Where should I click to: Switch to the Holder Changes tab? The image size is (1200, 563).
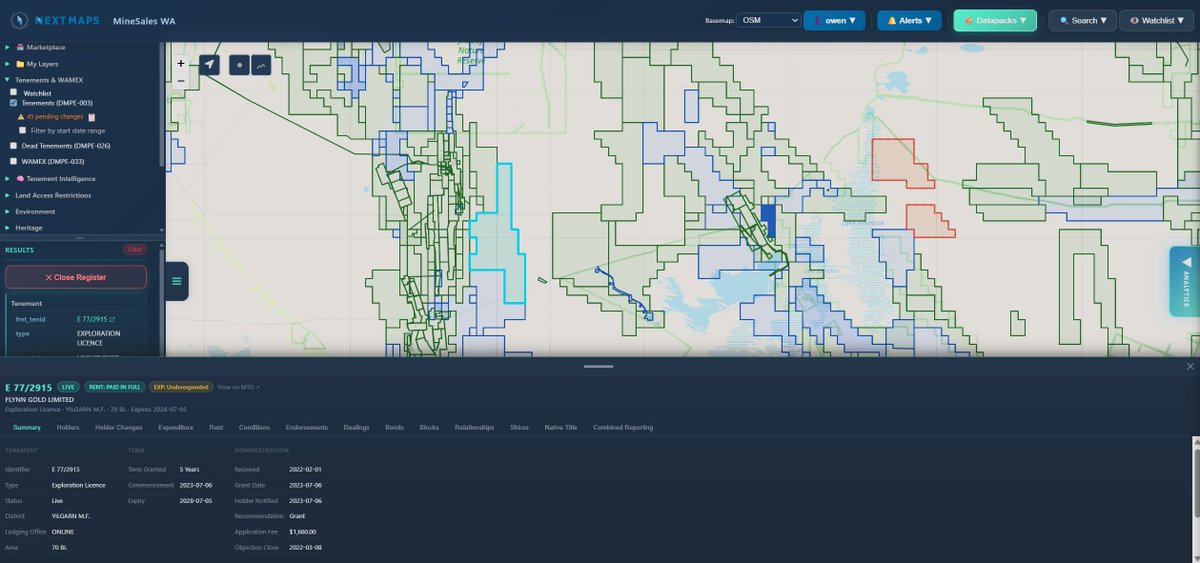tap(119, 427)
